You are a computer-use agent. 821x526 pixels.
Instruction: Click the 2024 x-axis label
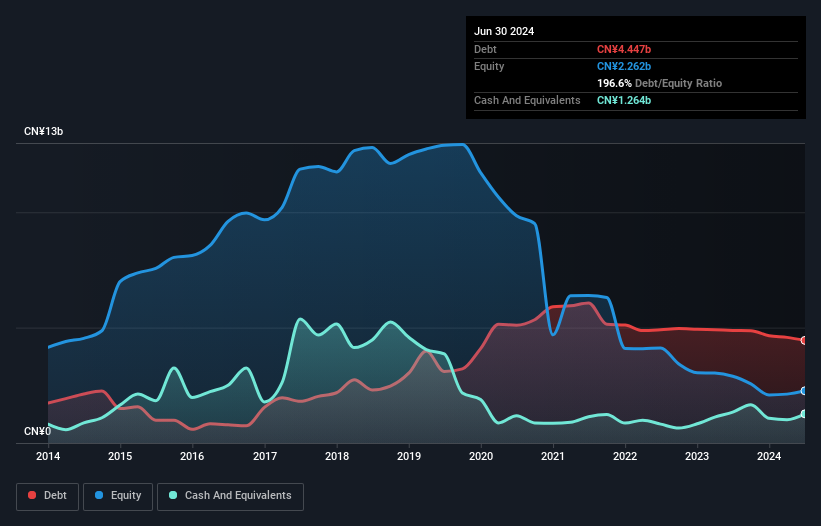[x=769, y=456]
